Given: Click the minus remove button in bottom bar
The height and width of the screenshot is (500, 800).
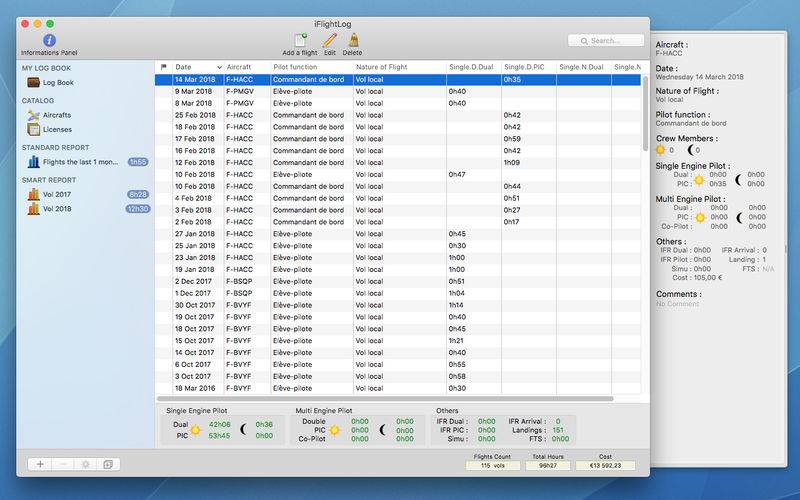Looking at the screenshot, I should [63, 464].
